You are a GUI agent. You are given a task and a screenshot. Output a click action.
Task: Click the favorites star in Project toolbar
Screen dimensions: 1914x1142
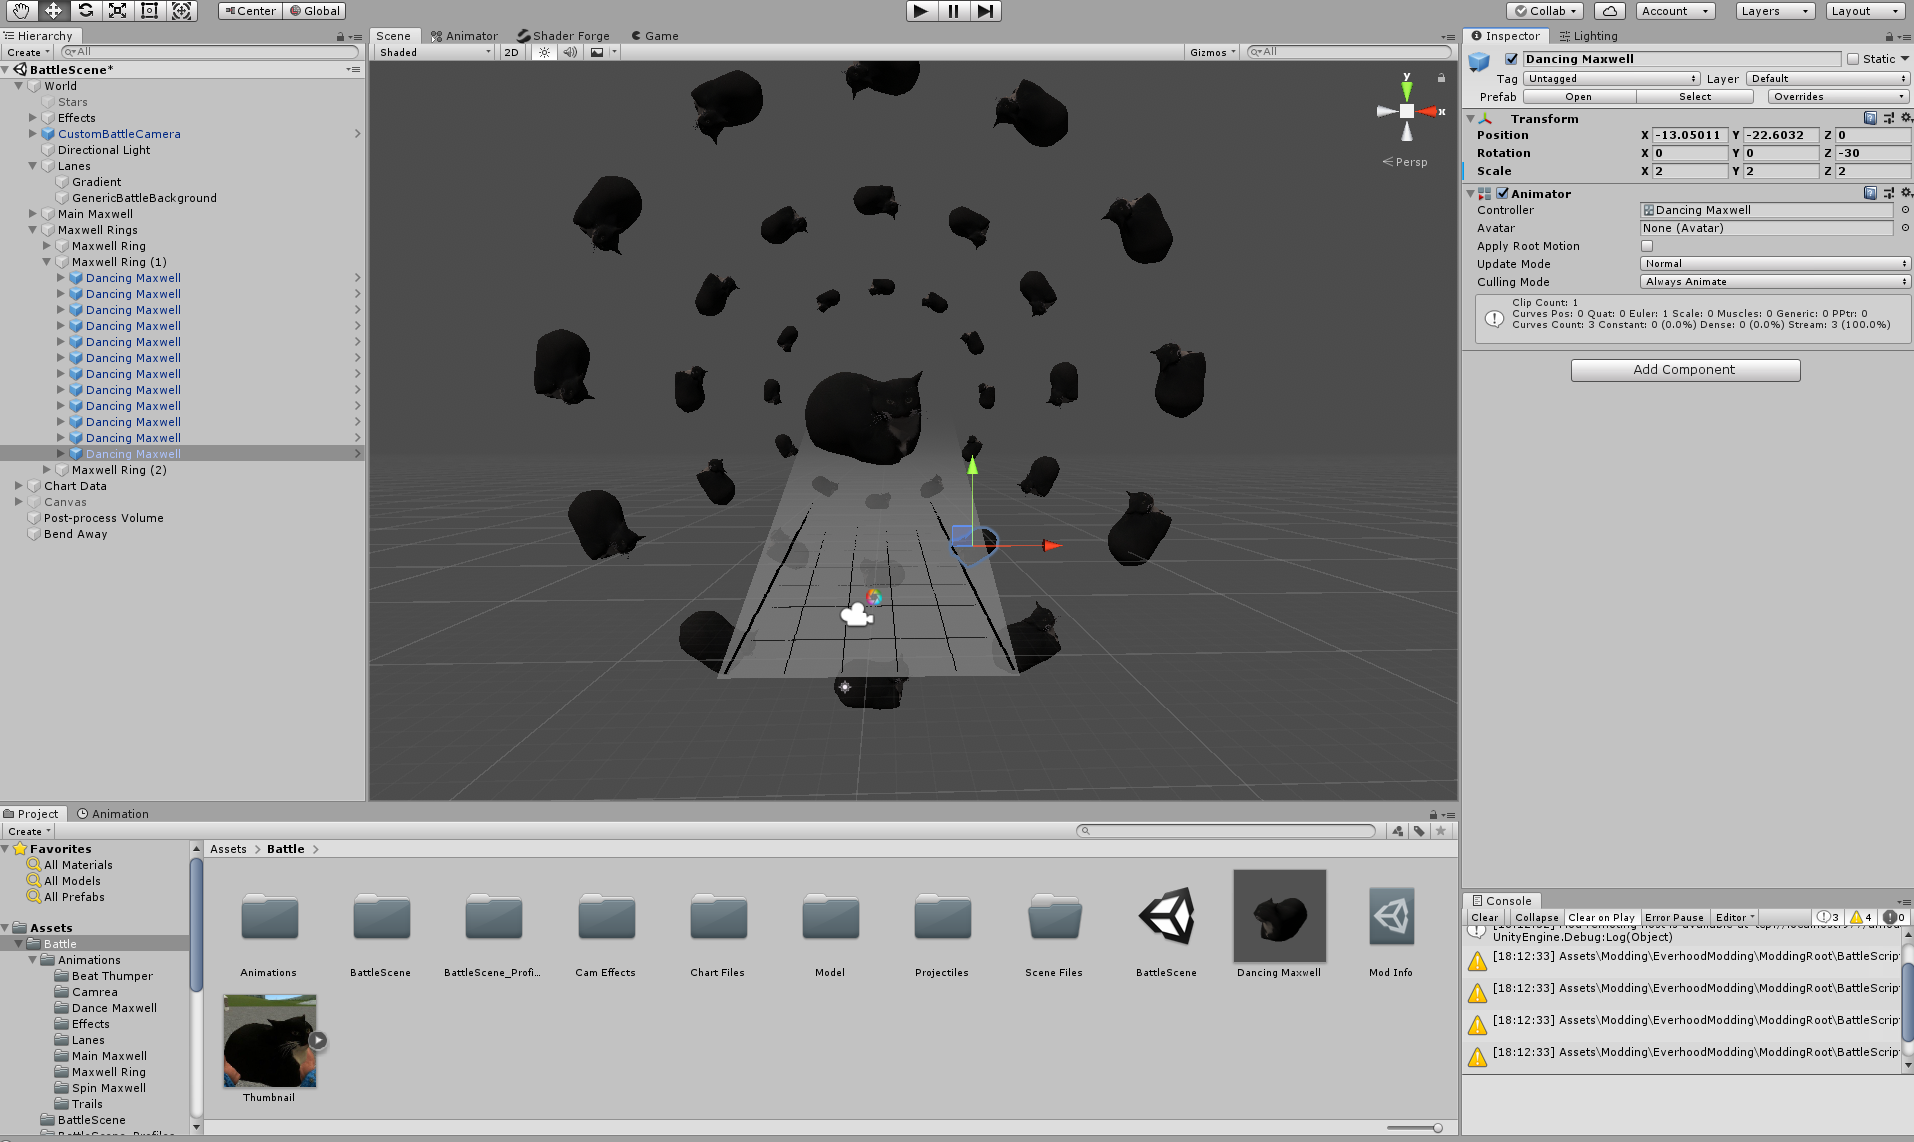(x=1441, y=831)
